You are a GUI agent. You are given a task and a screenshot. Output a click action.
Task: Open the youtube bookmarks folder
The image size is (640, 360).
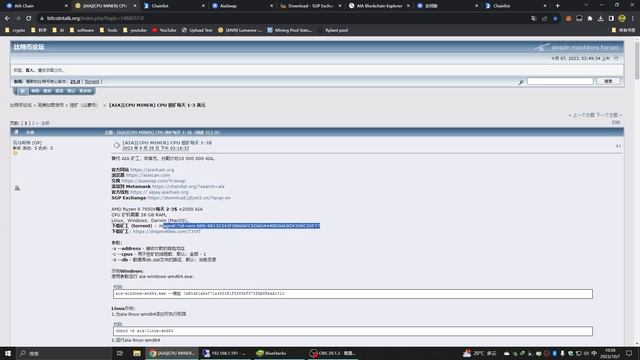coord(135,30)
